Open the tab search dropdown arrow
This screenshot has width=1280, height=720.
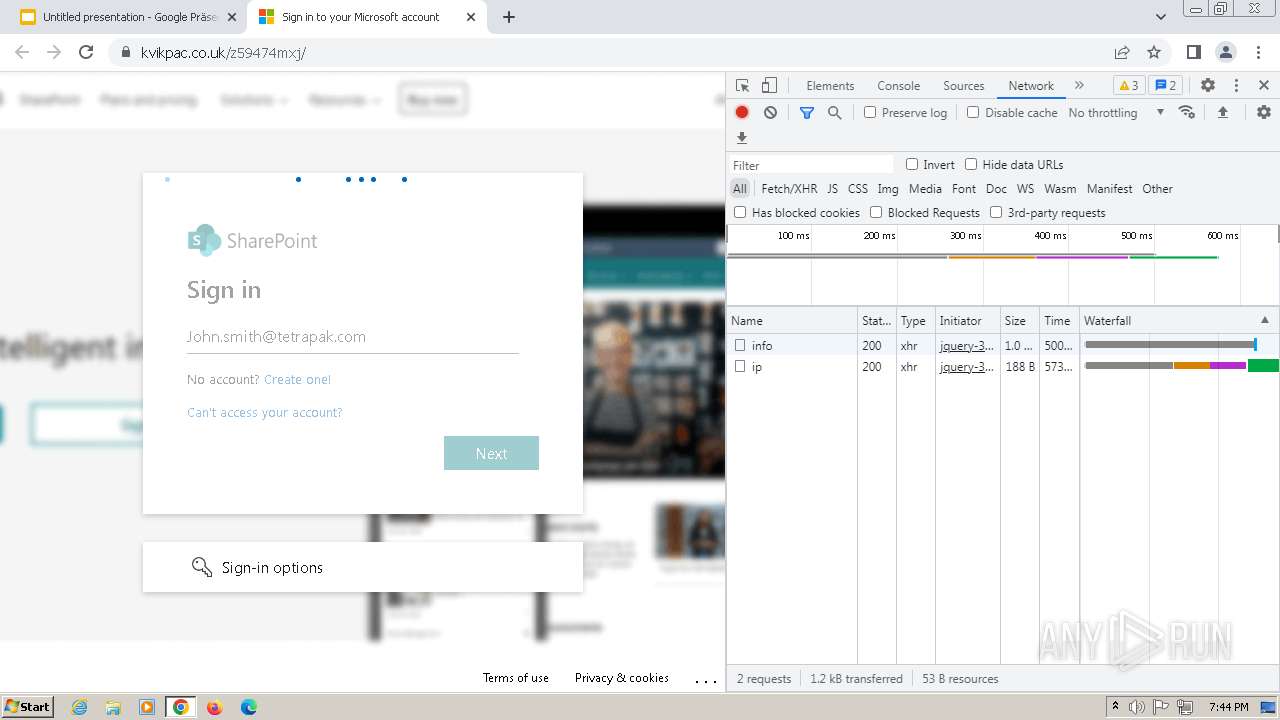(x=1160, y=17)
